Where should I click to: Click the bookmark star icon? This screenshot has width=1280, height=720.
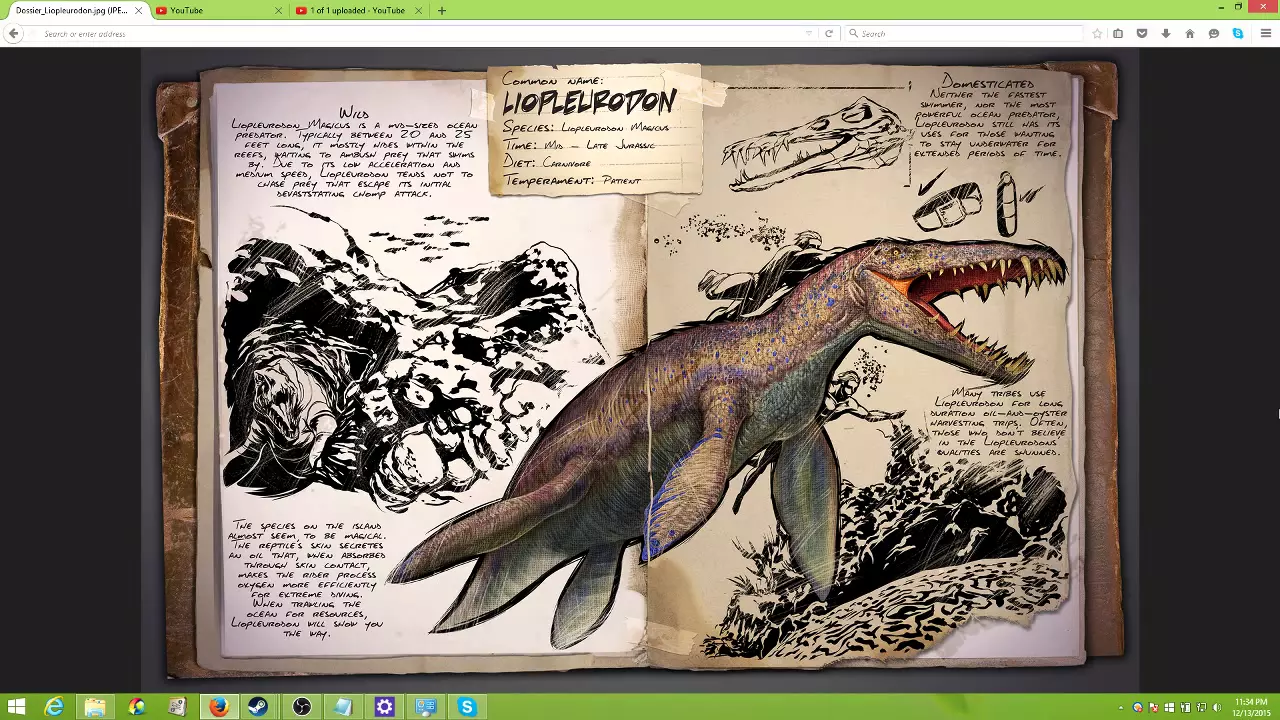click(x=1097, y=33)
